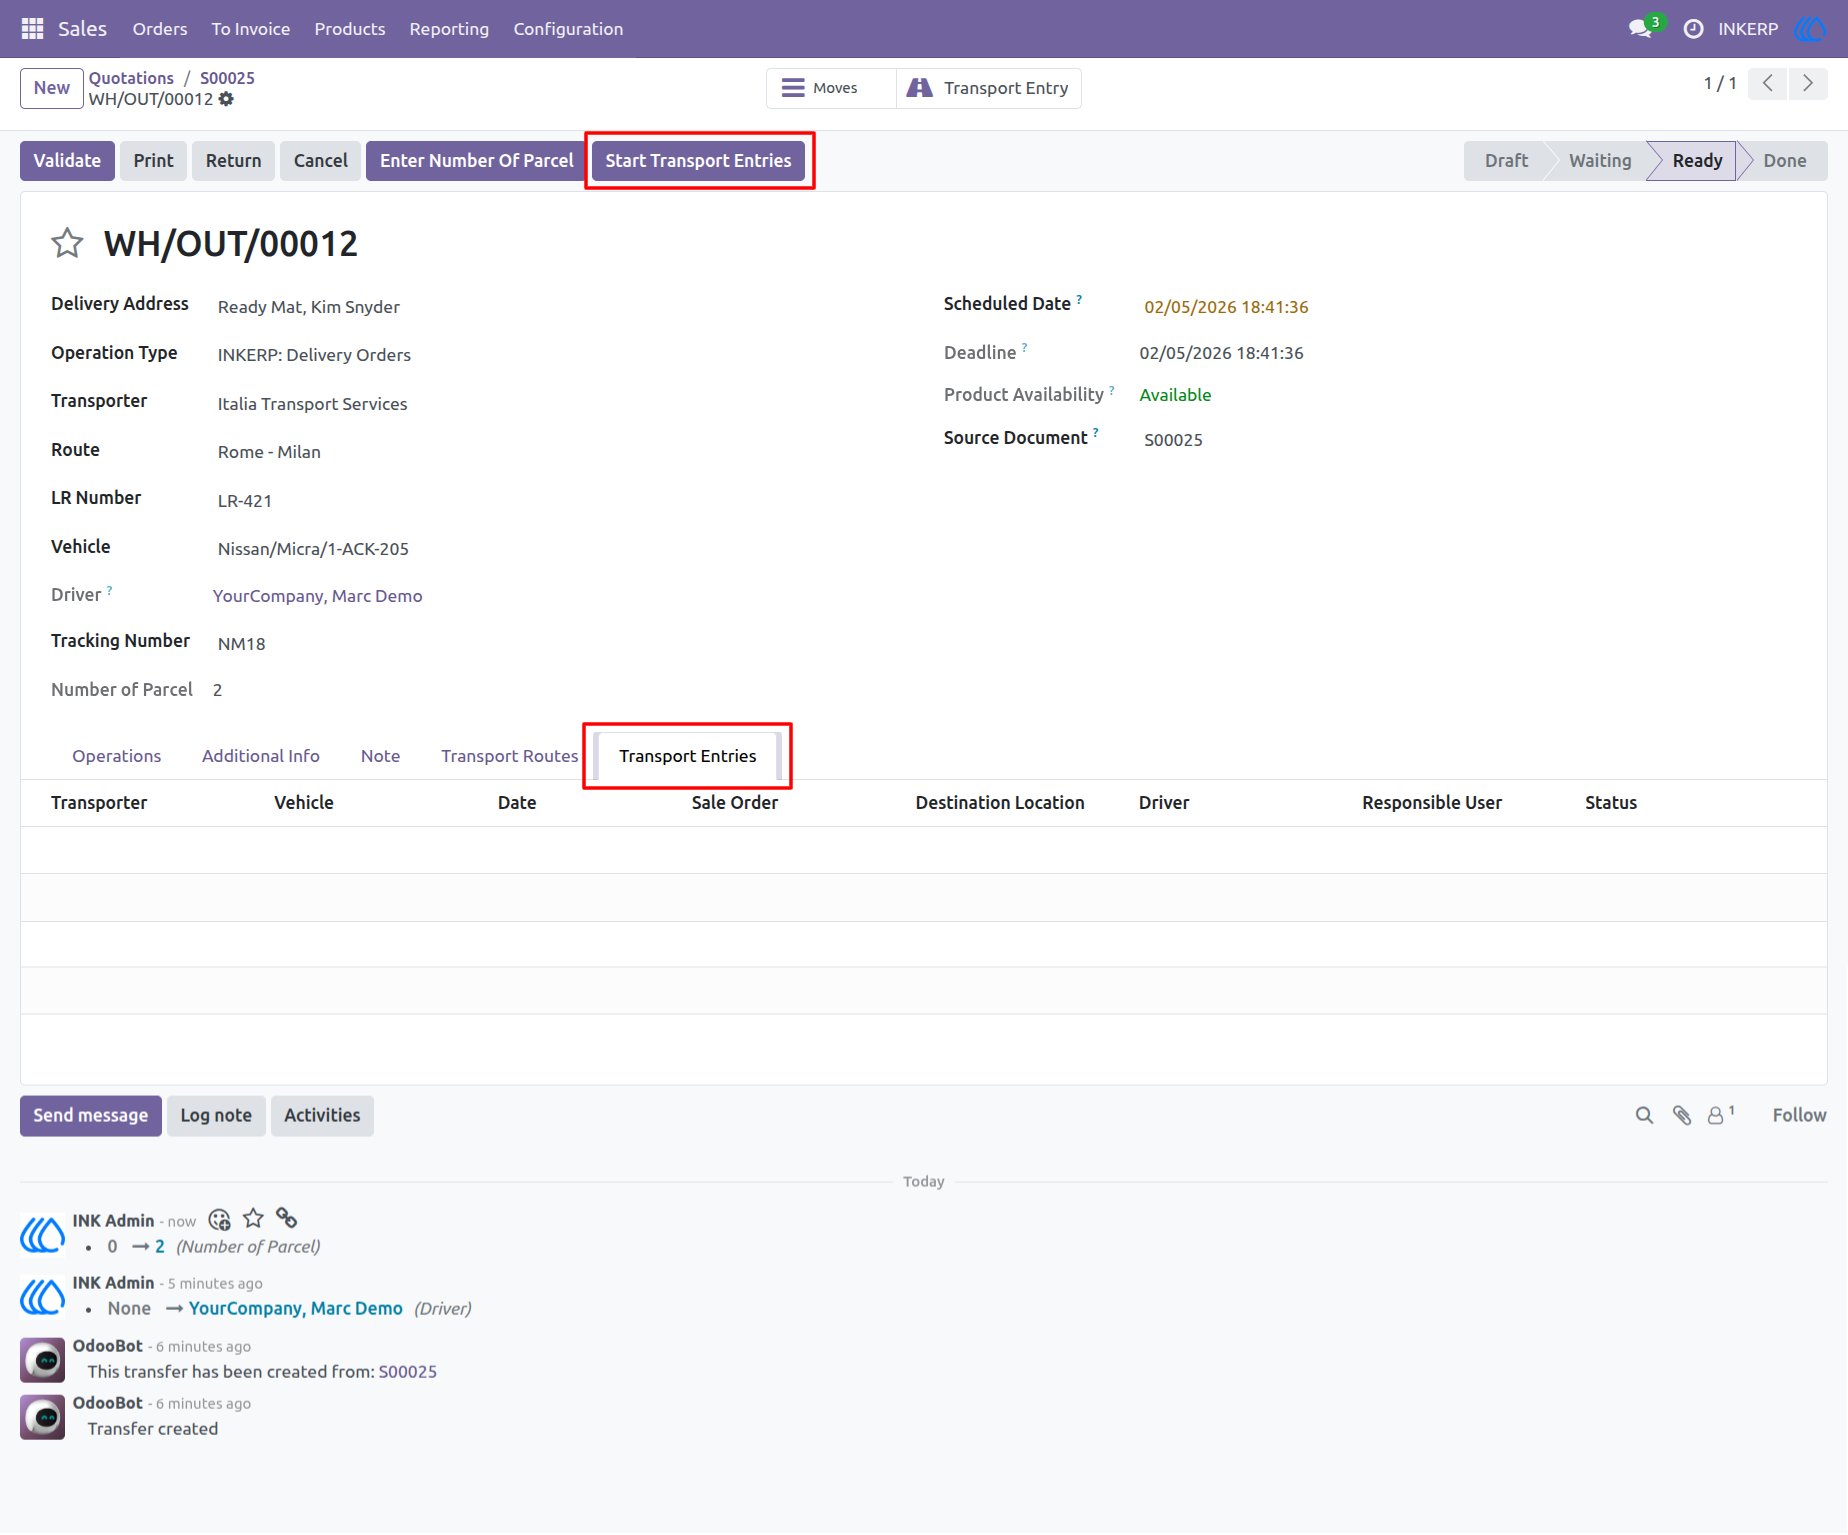Viewport: 1848px width, 1535px height.
Task: Click Start Transport Entries button
Action: [698, 161]
